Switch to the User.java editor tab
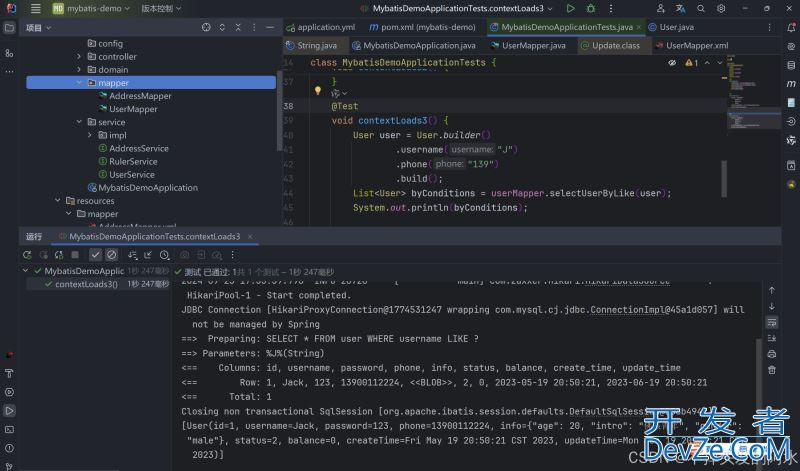The height and width of the screenshot is (471, 800). [676, 27]
